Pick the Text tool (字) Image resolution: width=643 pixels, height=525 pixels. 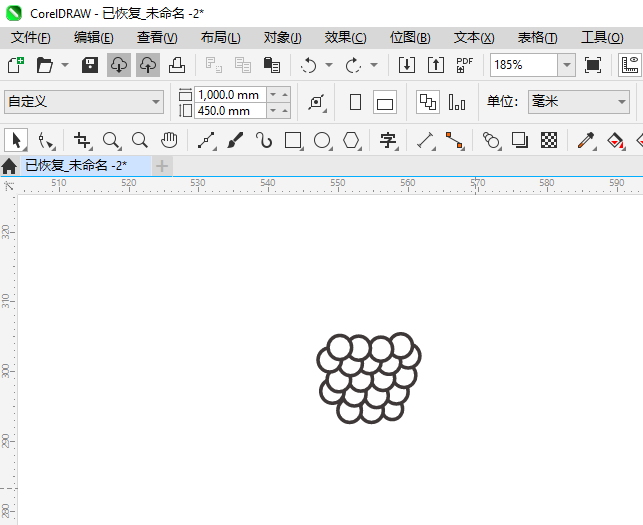click(x=388, y=140)
